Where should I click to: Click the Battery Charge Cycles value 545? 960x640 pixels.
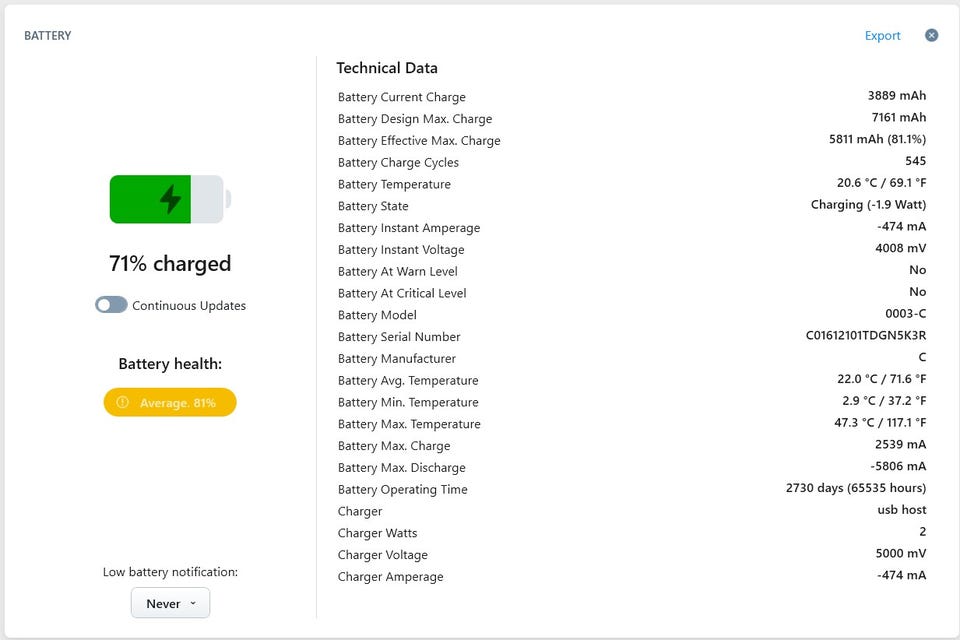(x=915, y=161)
